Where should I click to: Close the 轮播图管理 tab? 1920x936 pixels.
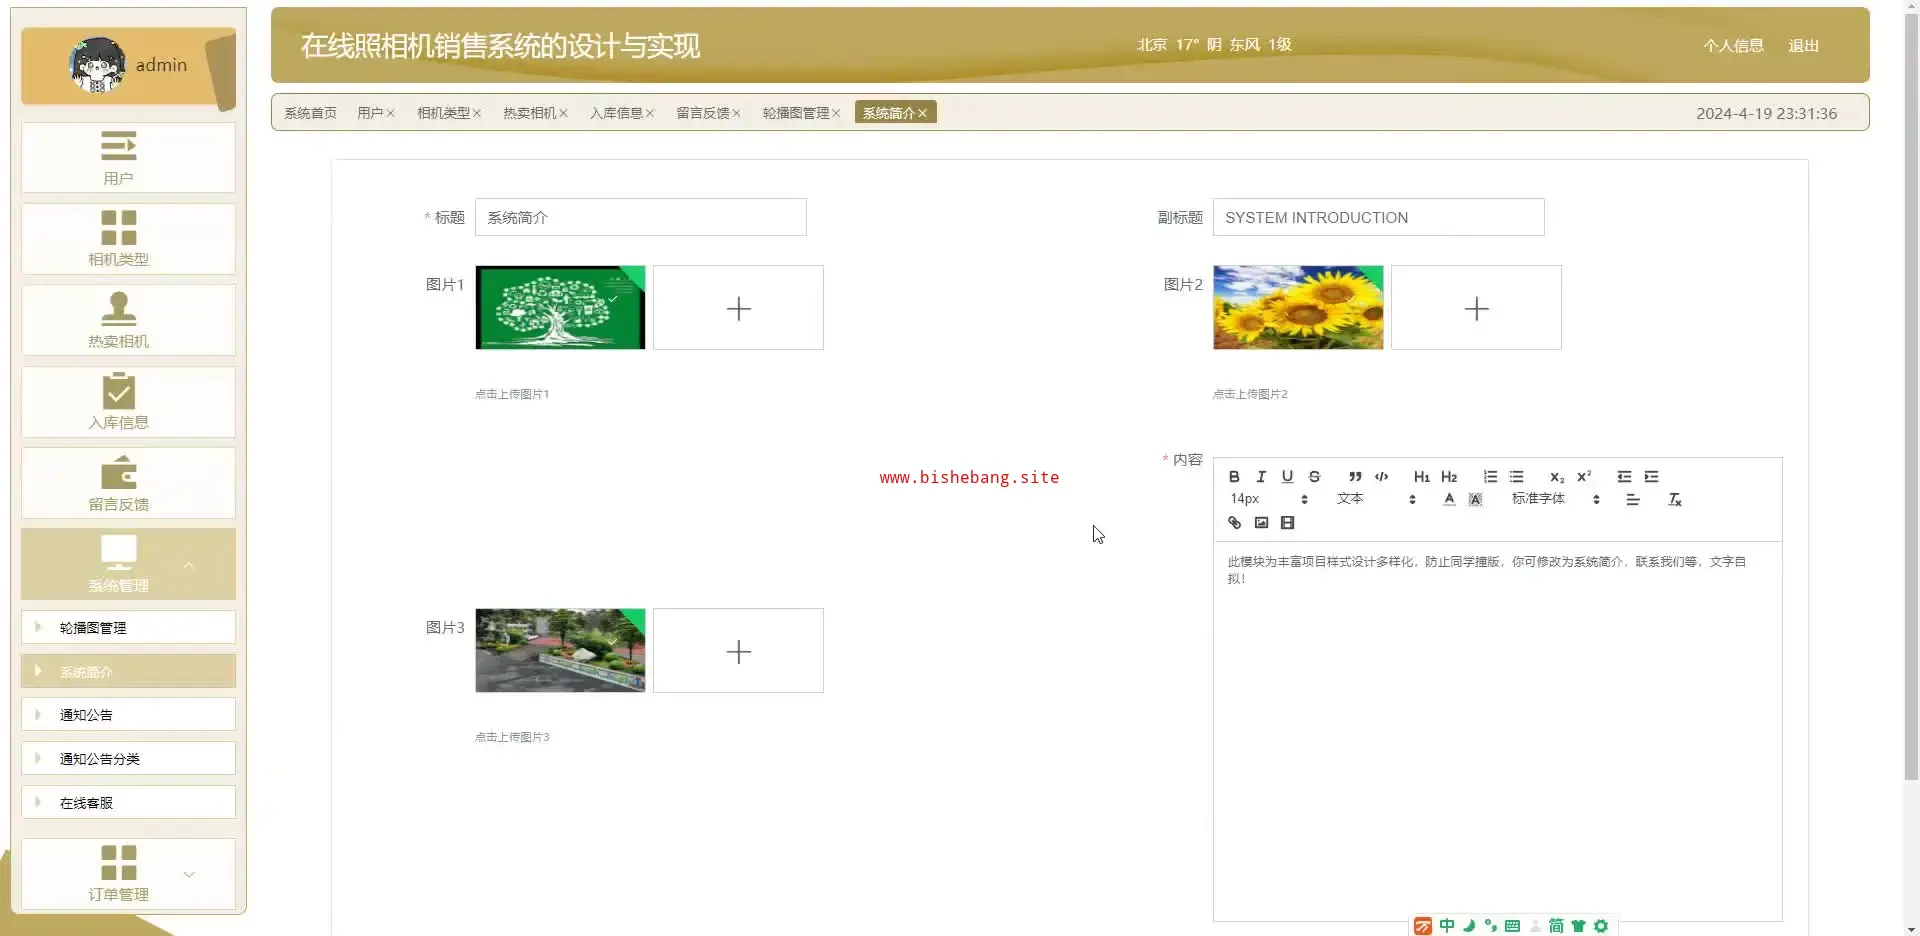point(836,113)
